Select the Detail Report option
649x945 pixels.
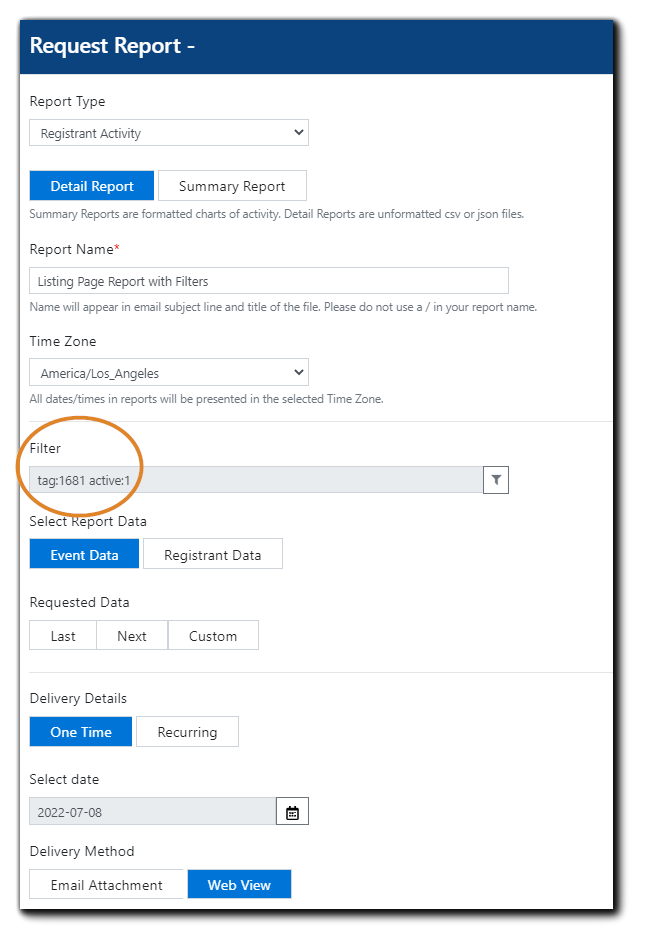tap(92, 186)
